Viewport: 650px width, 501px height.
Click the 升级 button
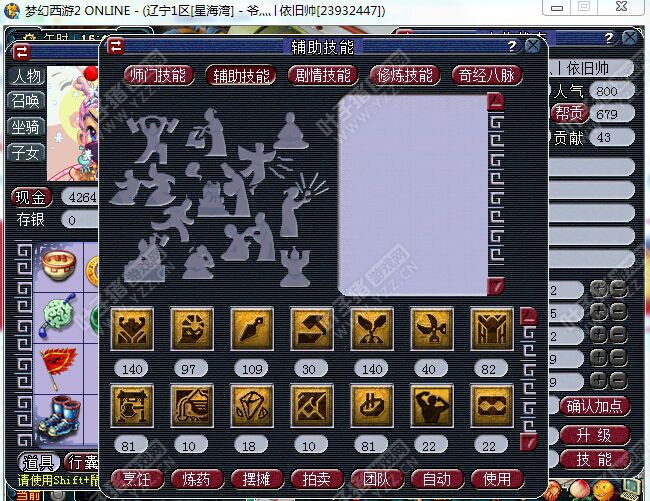pyautogui.click(x=595, y=436)
